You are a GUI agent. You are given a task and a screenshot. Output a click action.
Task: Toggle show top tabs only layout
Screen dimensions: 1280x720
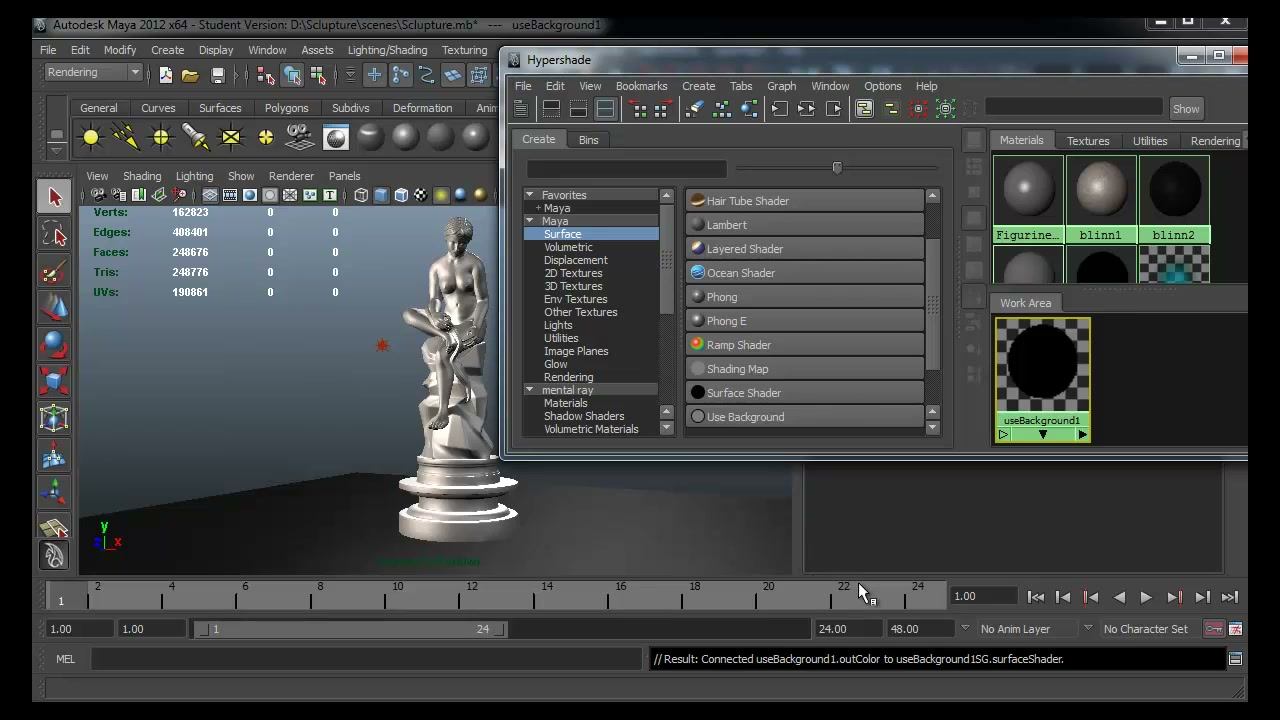pyautogui.click(x=551, y=109)
